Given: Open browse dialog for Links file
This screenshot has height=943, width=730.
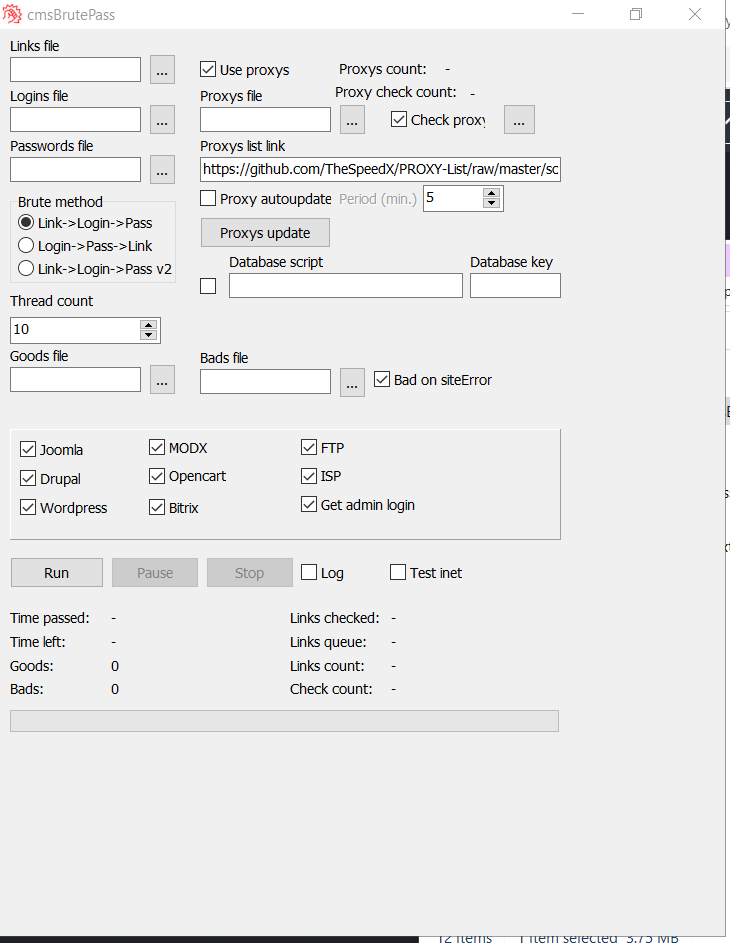Looking at the screenshot, I should coord(162,70).
